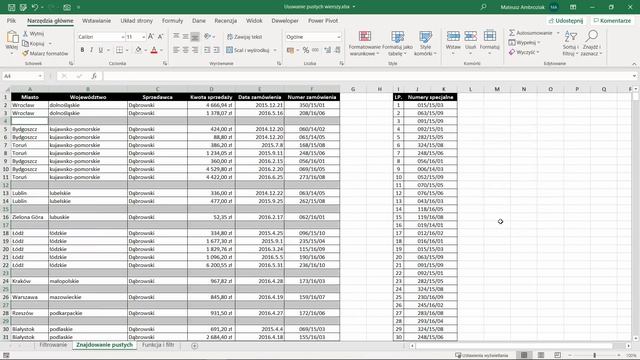Click the fill color bucket

point(138,50)
